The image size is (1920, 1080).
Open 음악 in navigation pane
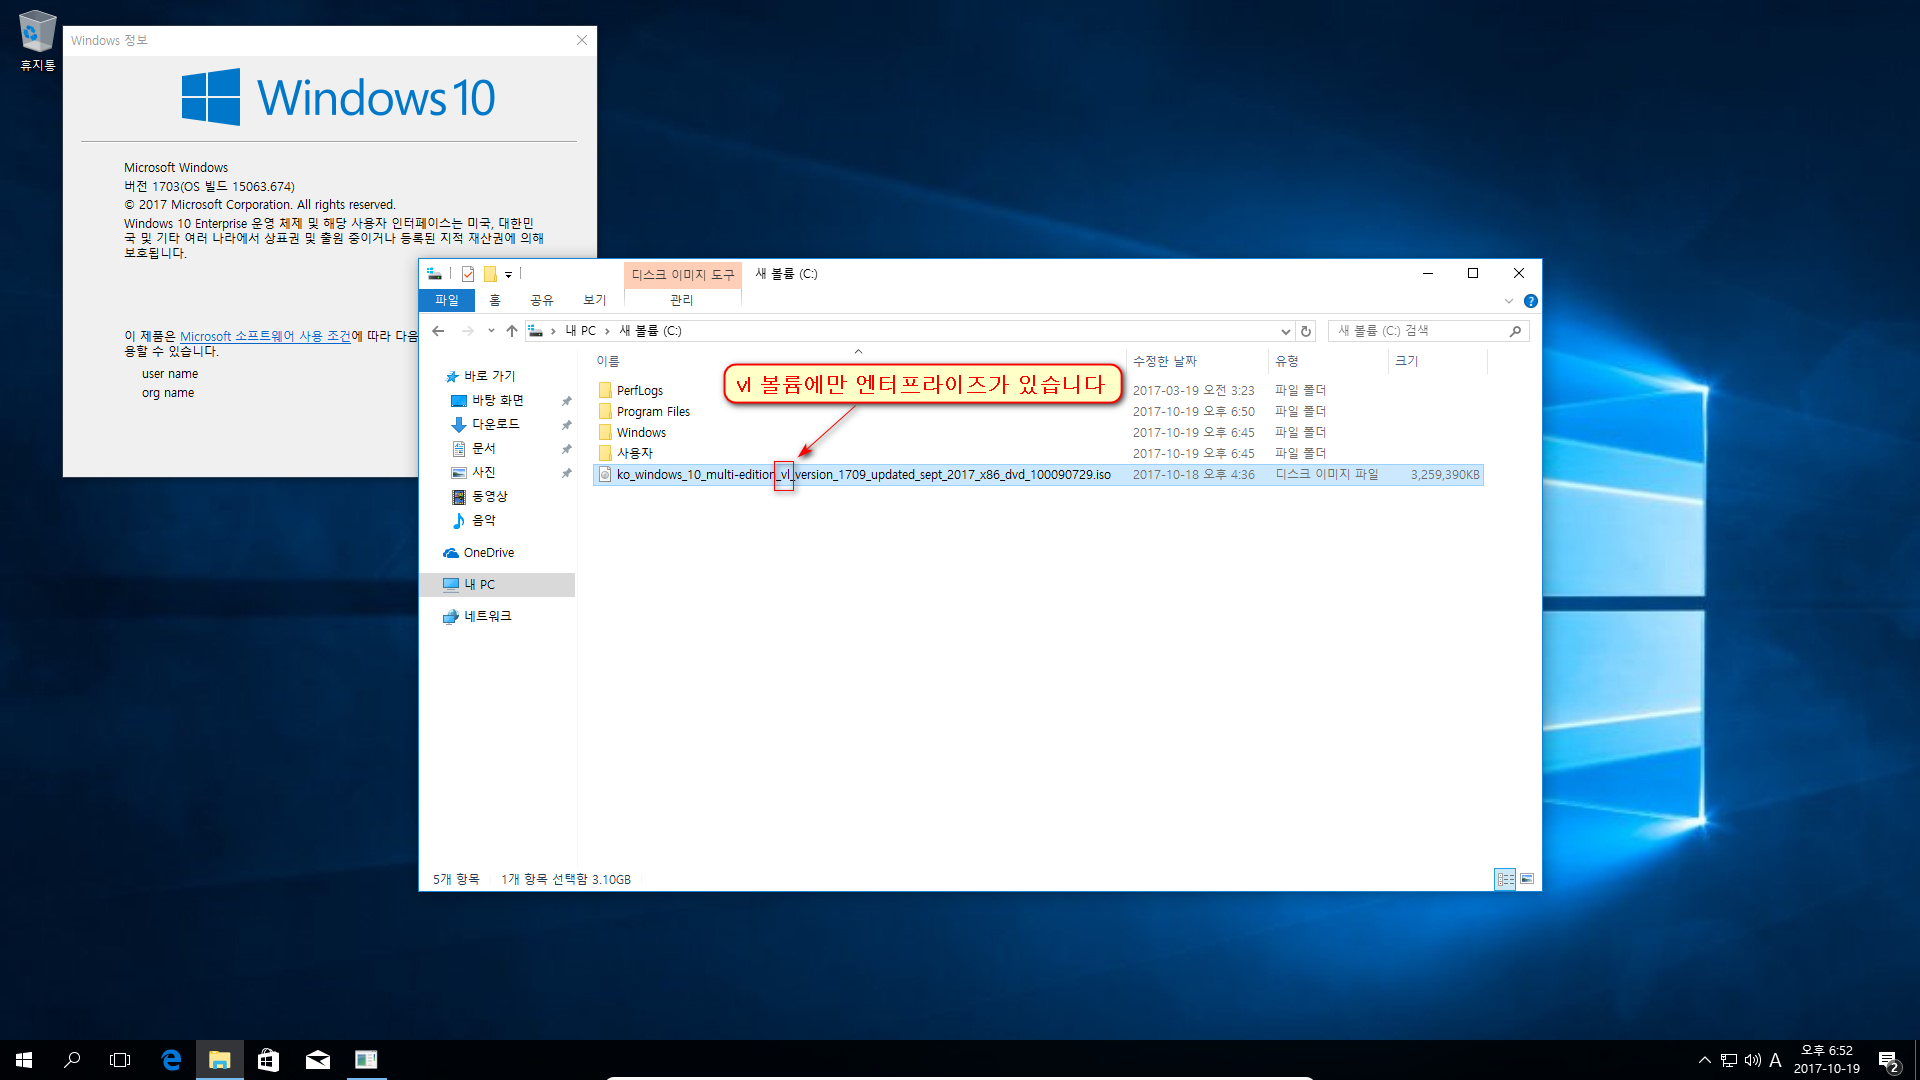click(483, 520)
